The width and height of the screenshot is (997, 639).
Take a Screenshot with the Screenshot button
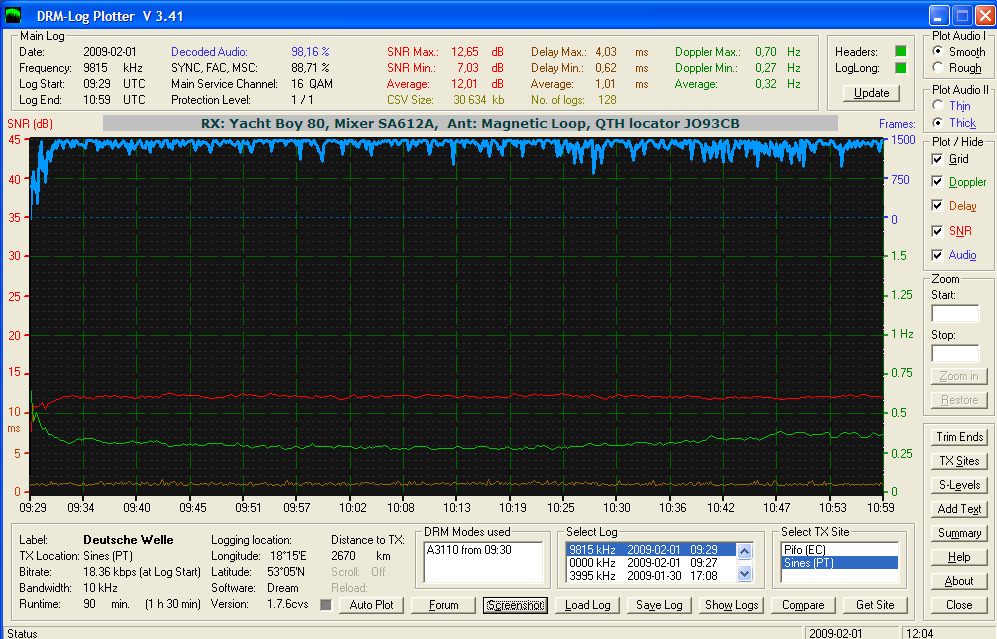pos(515,605)
